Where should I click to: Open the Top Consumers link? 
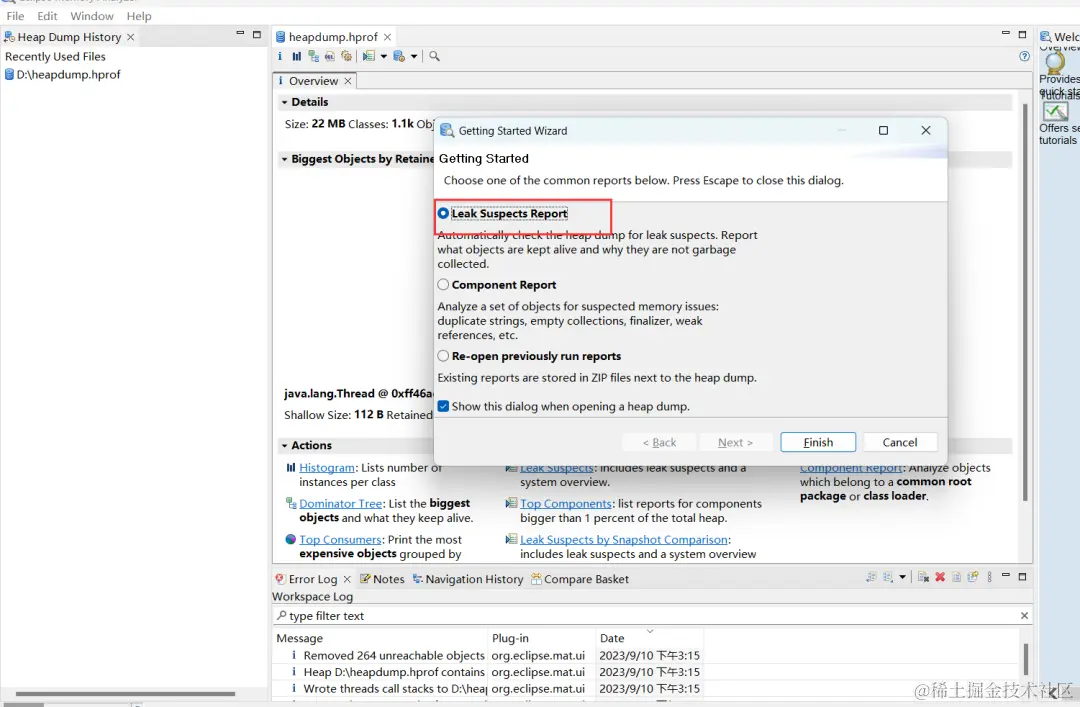tap(340, 539)
